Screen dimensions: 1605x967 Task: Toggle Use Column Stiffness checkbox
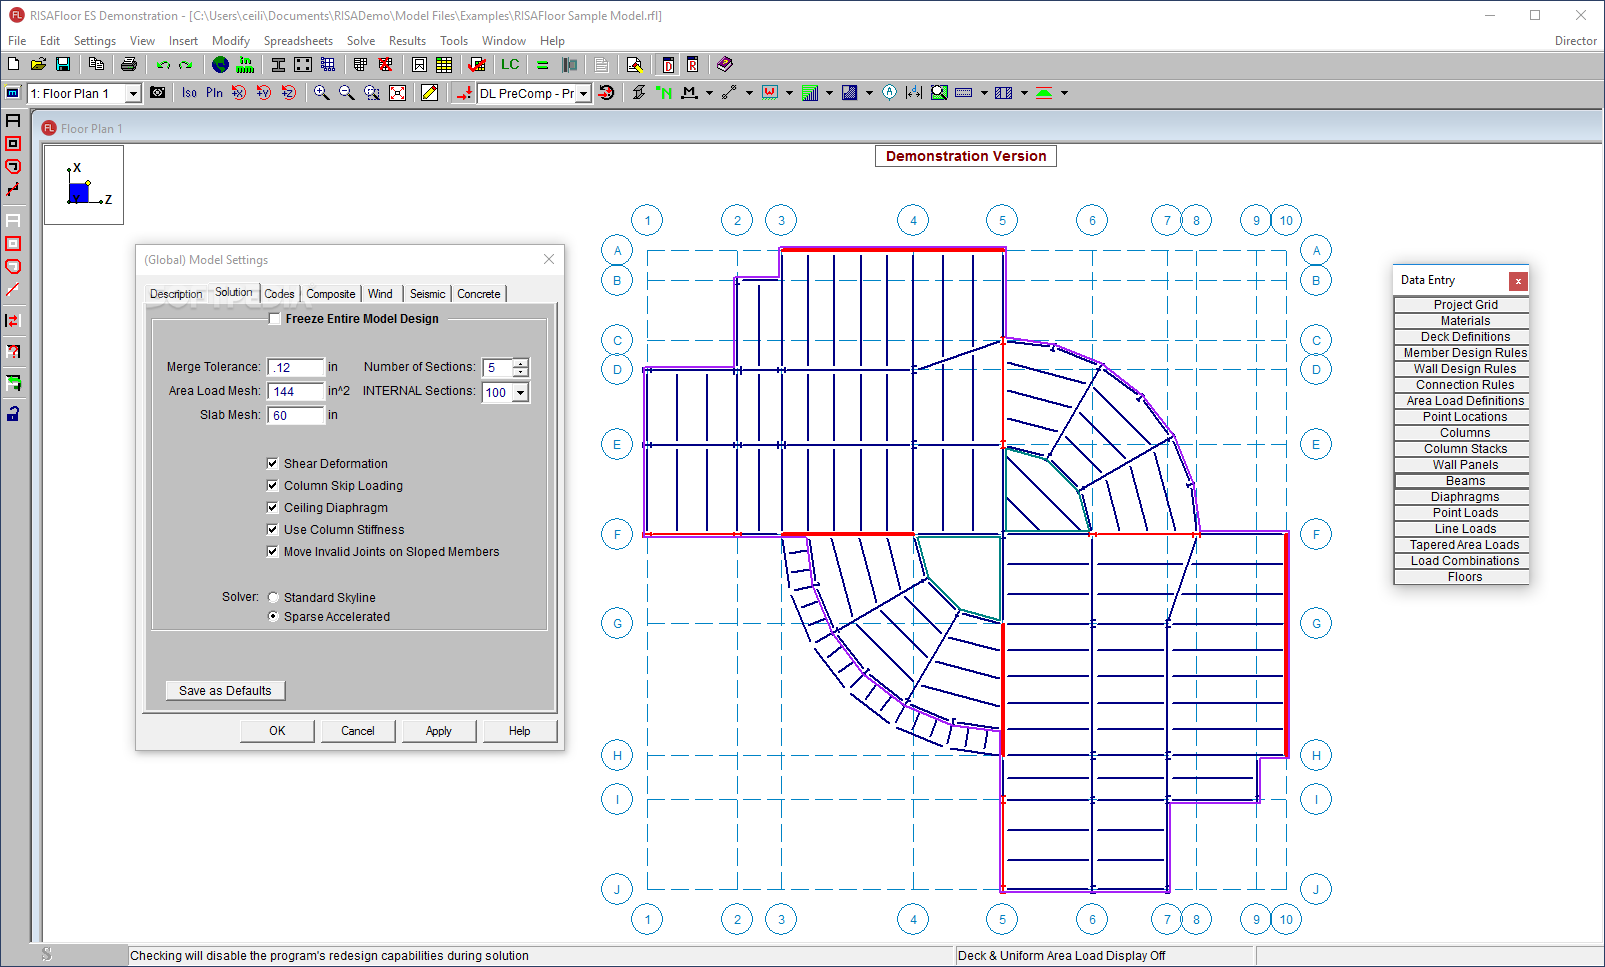[x=273, y=529]
